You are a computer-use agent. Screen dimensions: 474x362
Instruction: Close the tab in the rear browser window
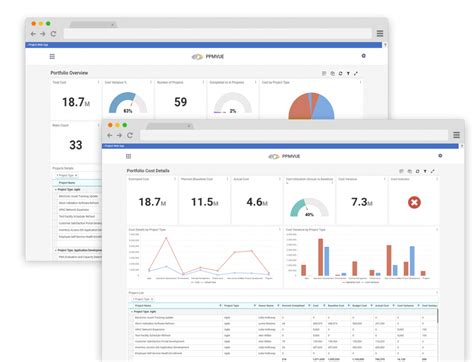[x=112, y=25]
